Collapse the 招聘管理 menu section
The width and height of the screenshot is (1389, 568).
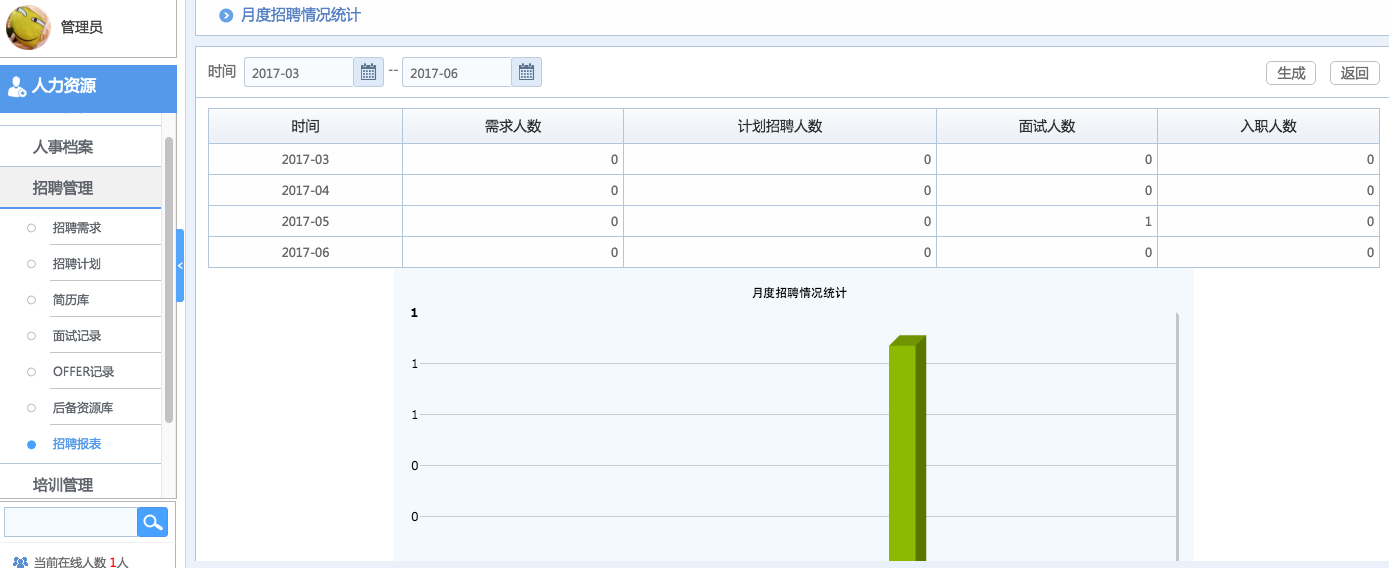63,188
